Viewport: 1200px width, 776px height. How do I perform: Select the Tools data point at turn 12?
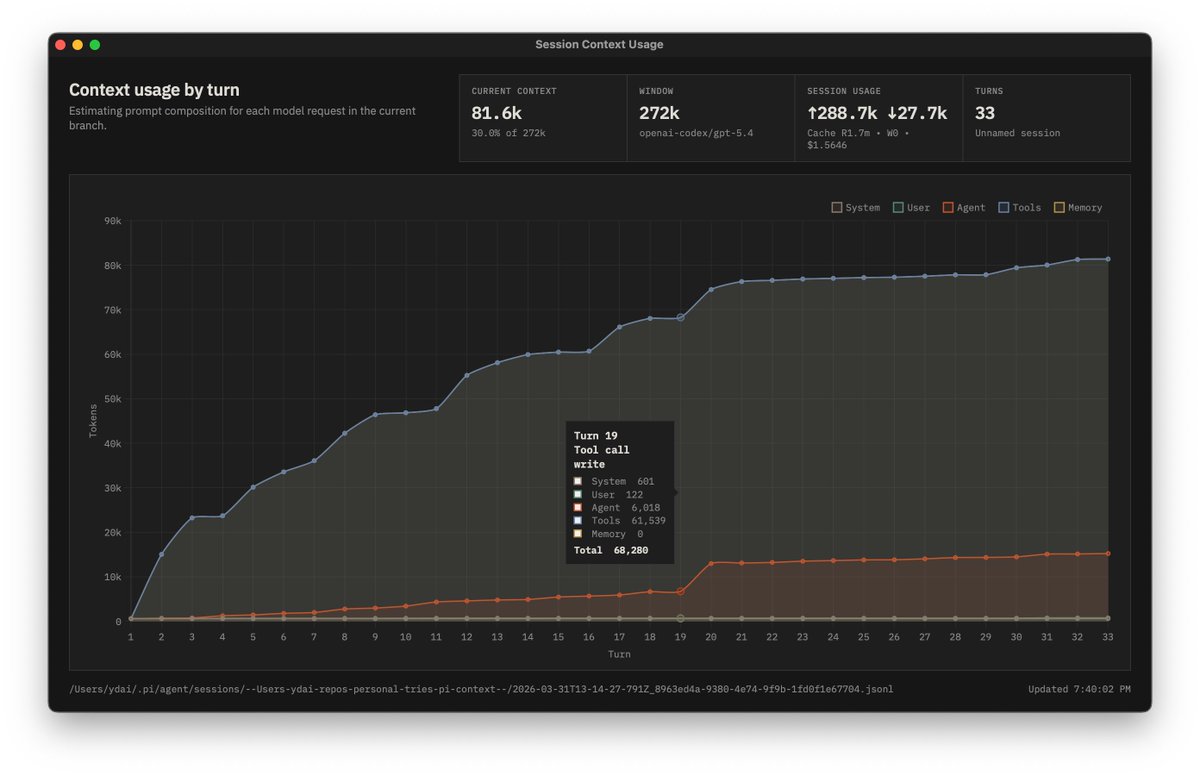(x=466, y=375)
